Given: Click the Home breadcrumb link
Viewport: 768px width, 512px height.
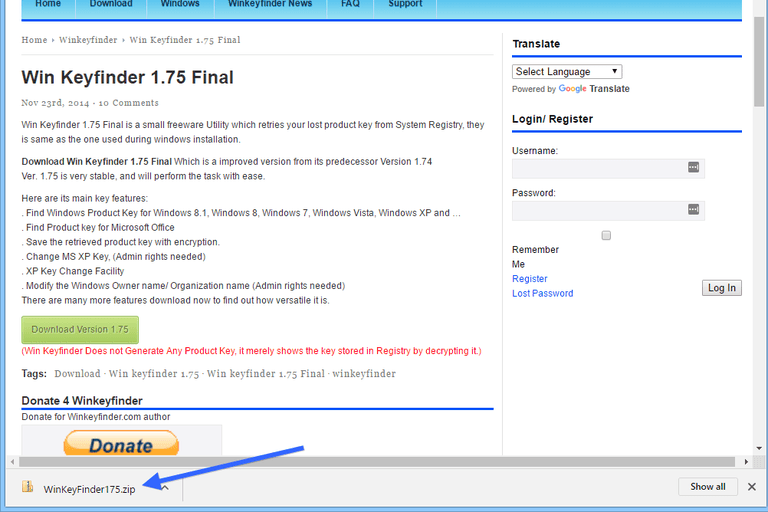Looking at the screenshot, I should tap(34, 40).
